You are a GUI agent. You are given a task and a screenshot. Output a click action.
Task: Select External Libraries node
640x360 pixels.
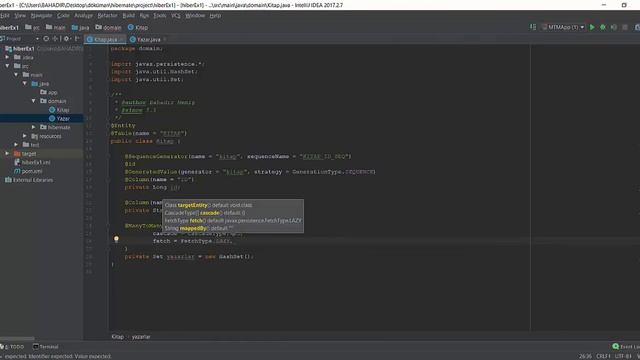click(x=29, y=180)
